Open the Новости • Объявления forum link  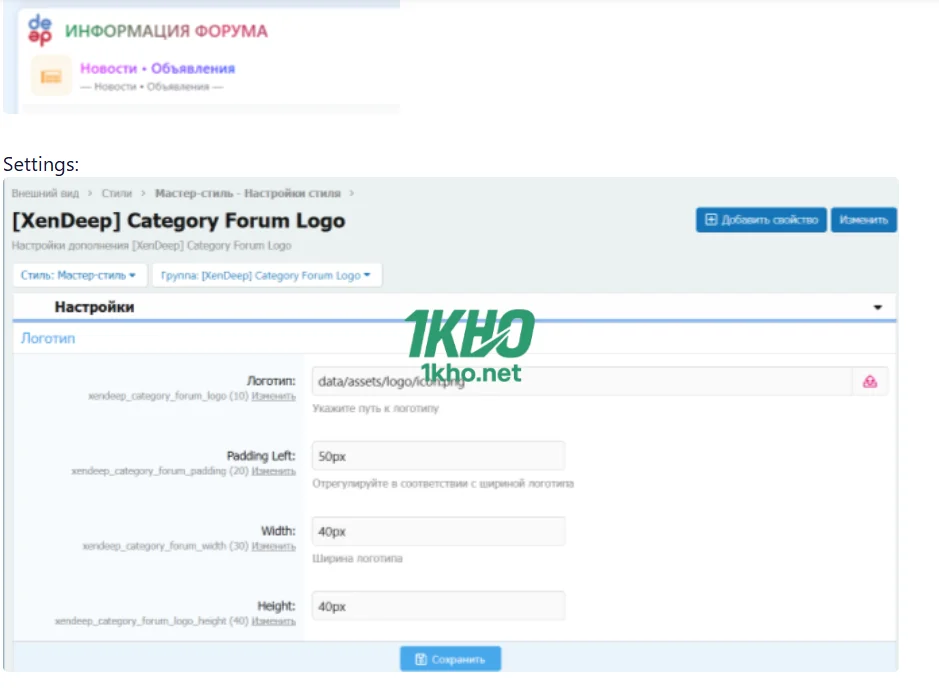(157, 68)
